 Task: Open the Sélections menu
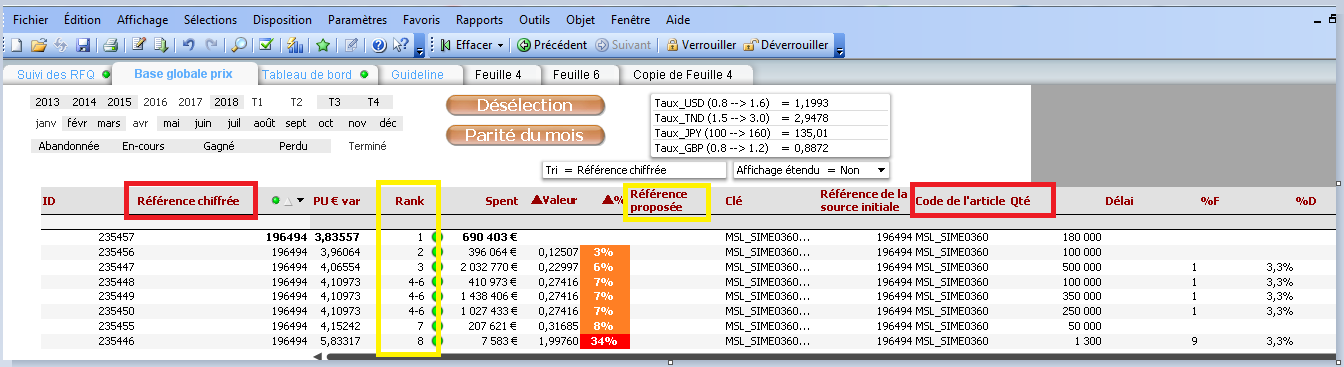(x=211, y=20)
